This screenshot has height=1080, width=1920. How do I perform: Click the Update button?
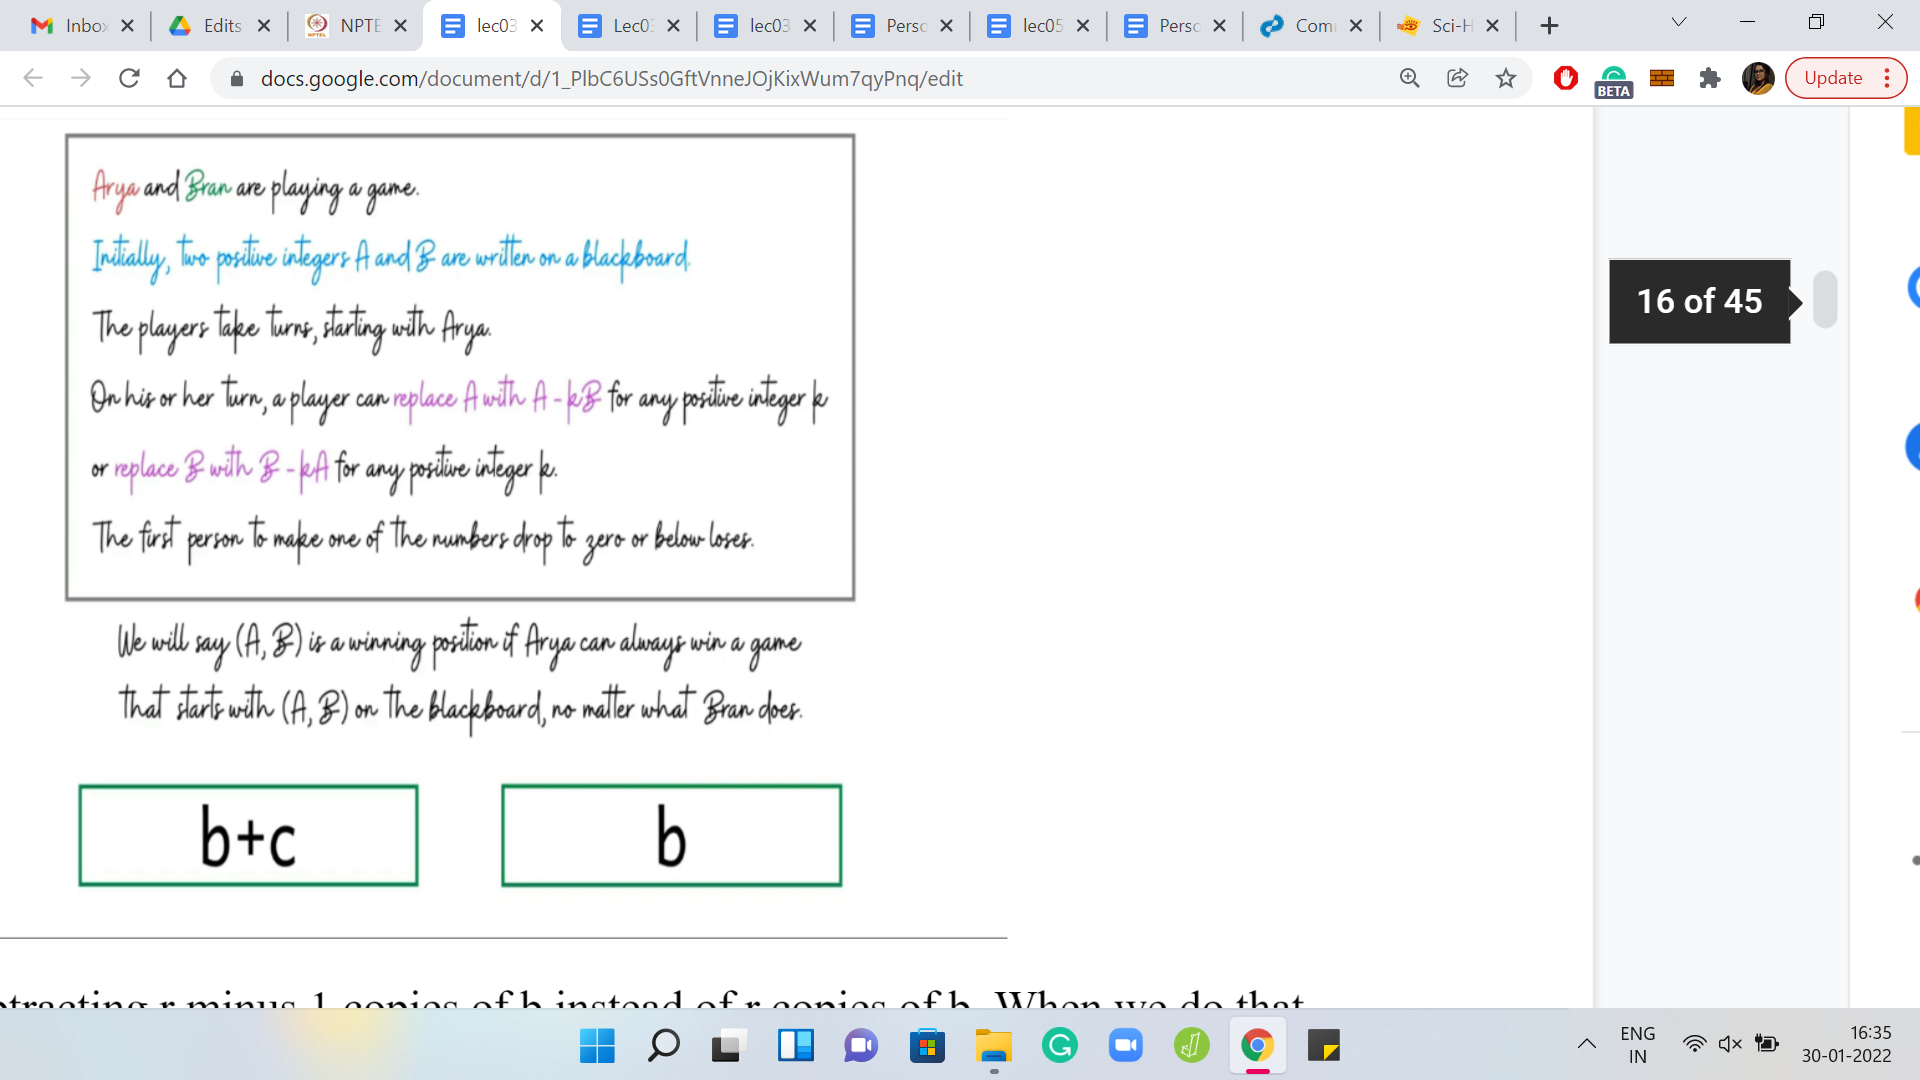click(1833, 78)
